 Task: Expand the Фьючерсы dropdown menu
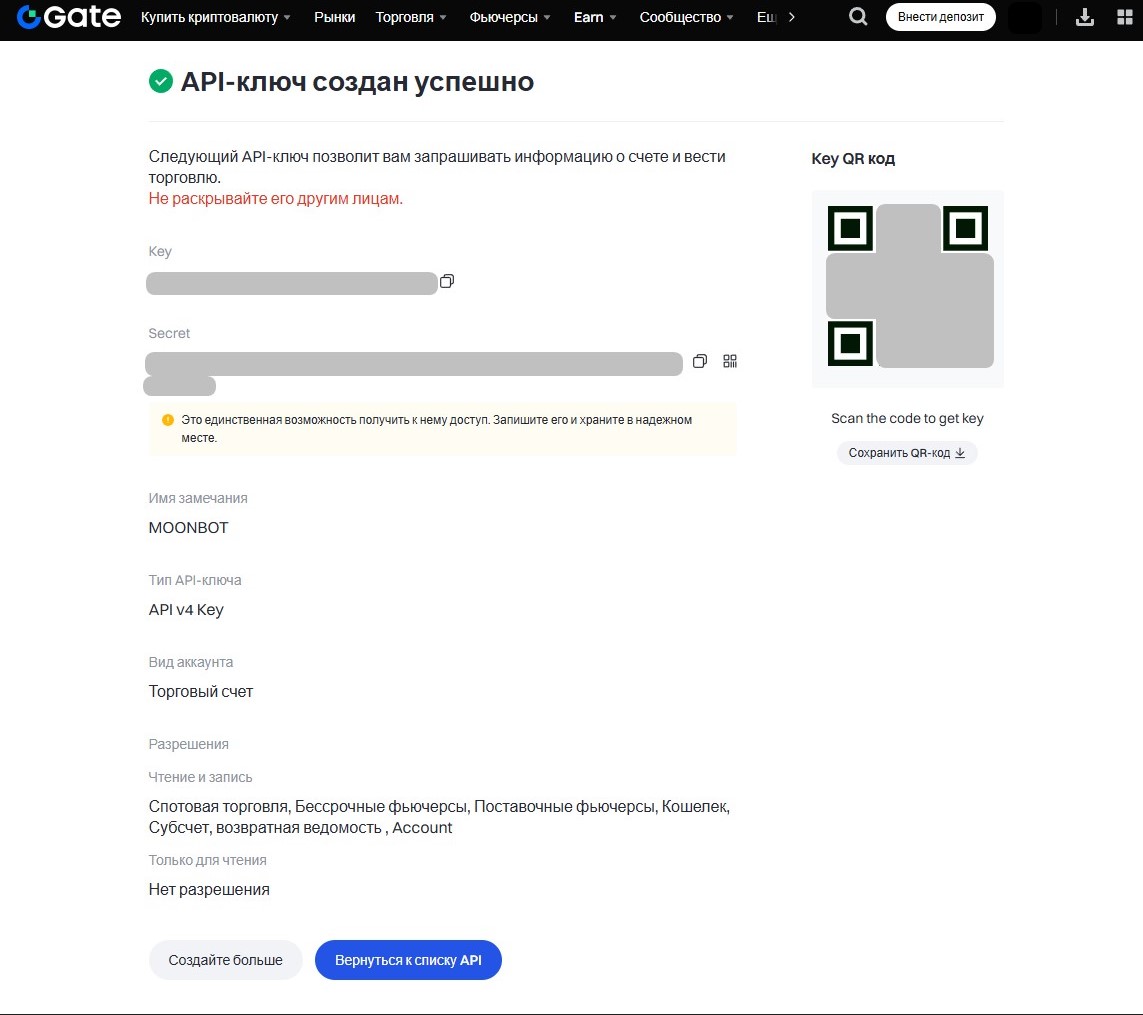click(510, 17)
